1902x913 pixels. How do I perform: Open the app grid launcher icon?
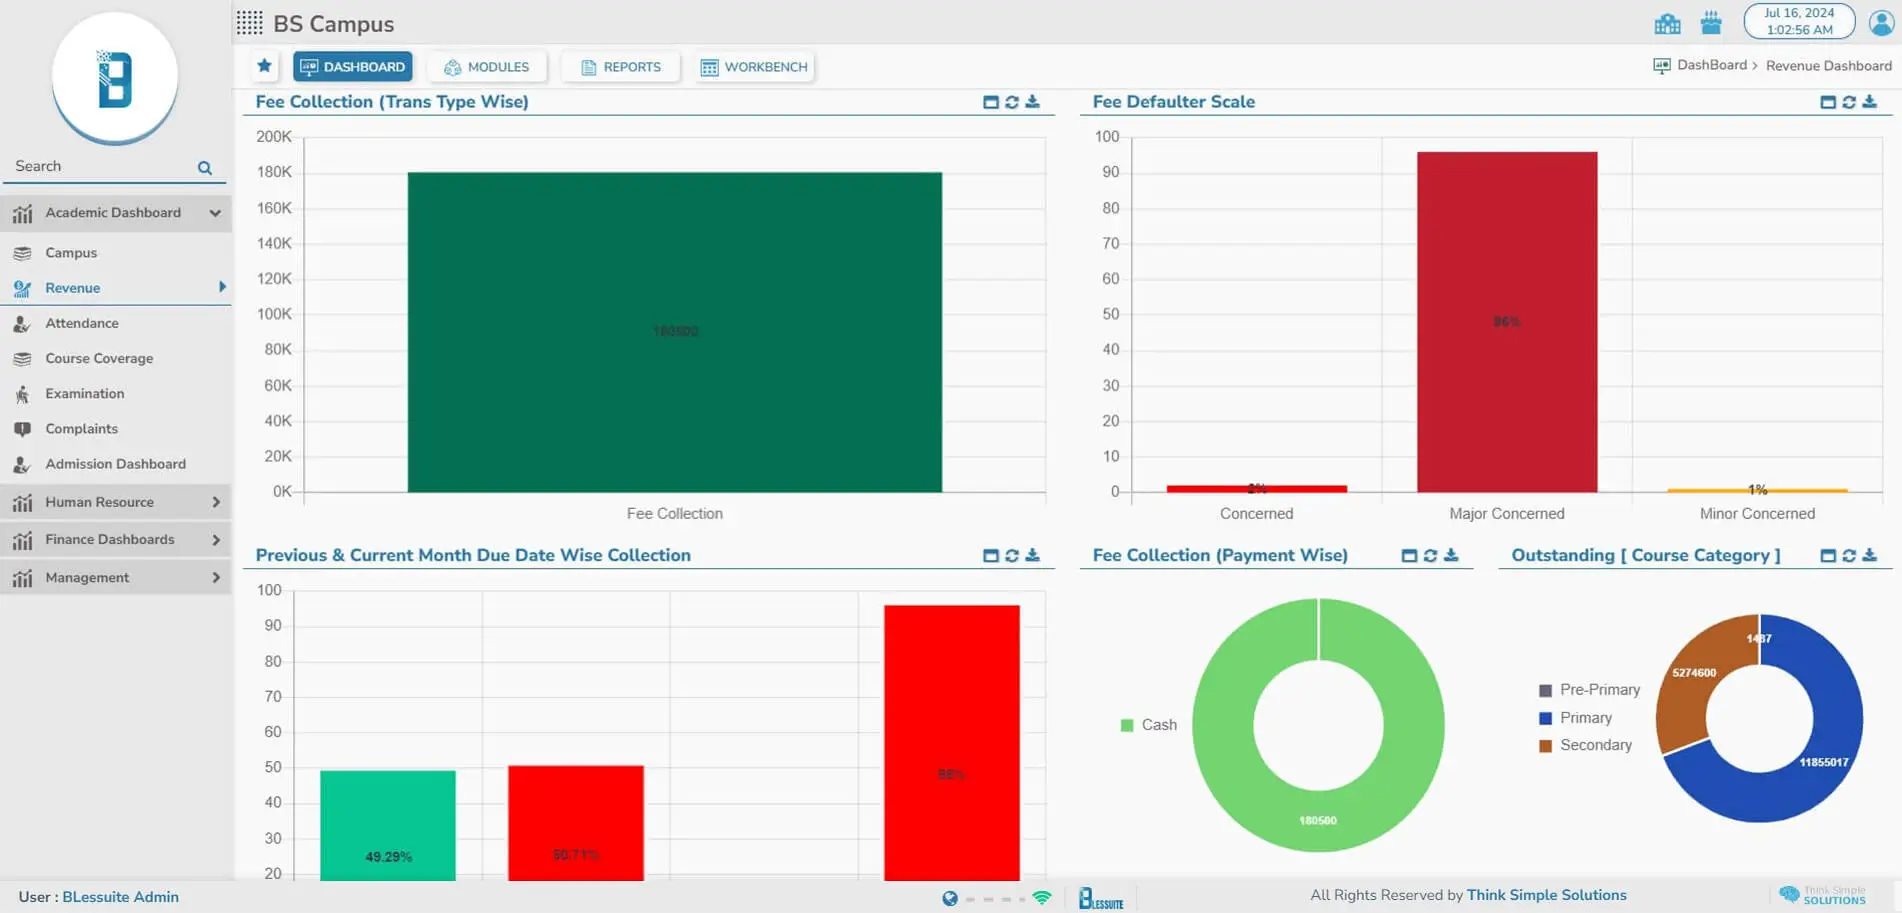[250, 23]
